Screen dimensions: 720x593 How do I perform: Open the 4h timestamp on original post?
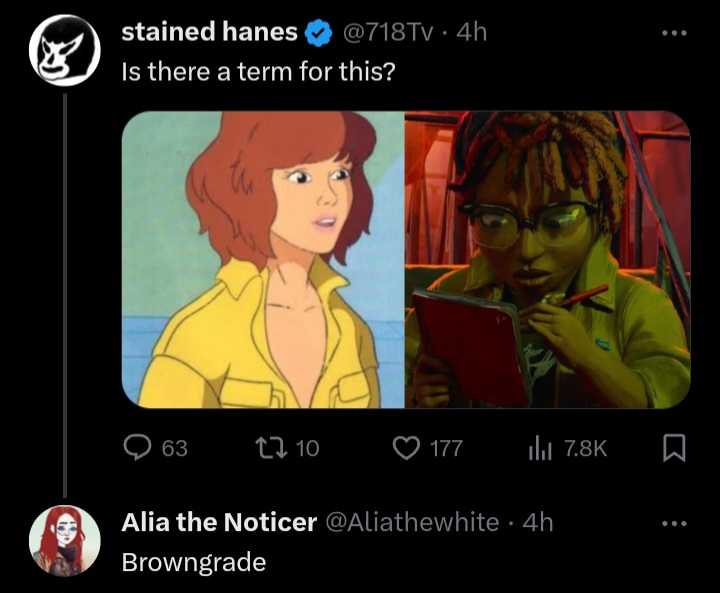pyautogui.click(x=471, y=33)
